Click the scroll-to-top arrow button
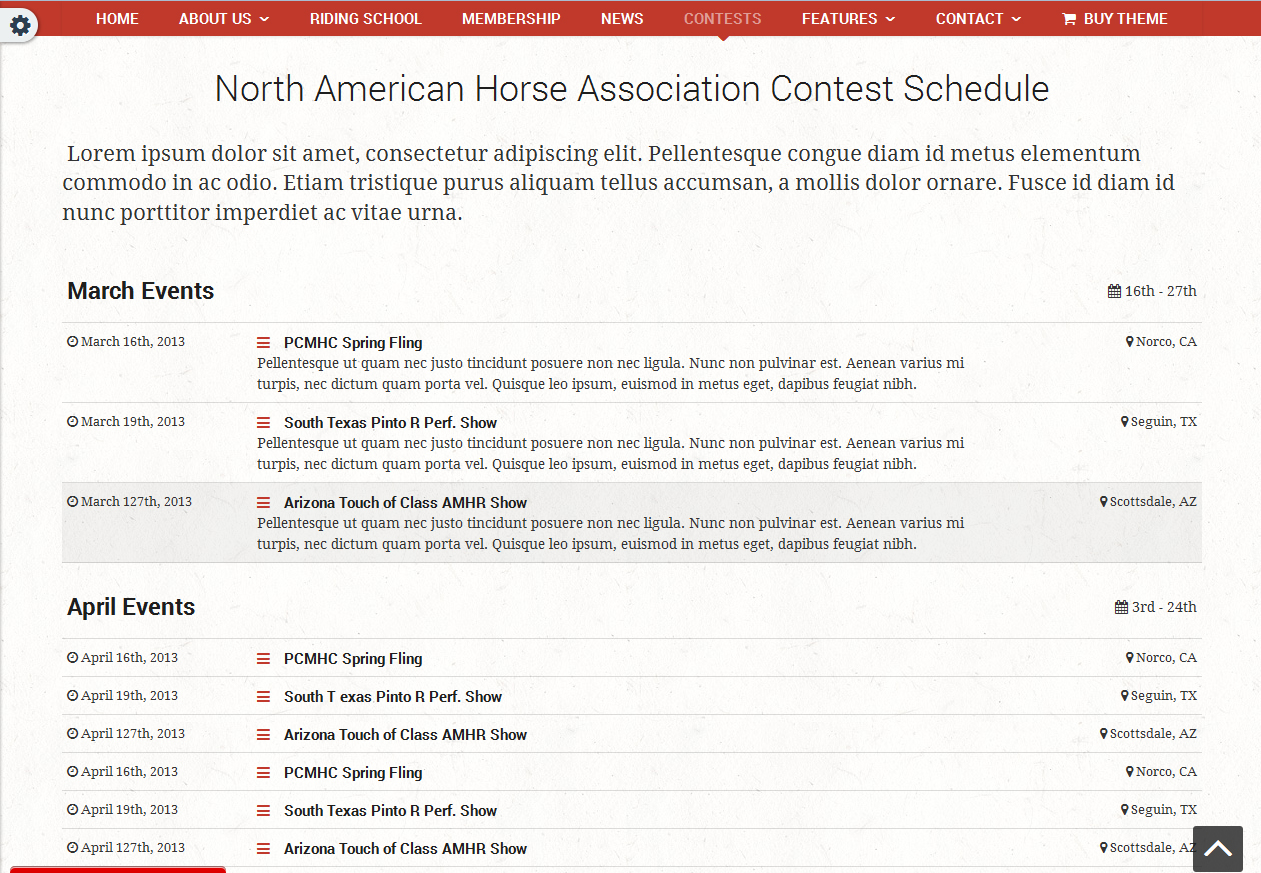The width and height of the screenshot is (1261, 873). (1217, 847)
